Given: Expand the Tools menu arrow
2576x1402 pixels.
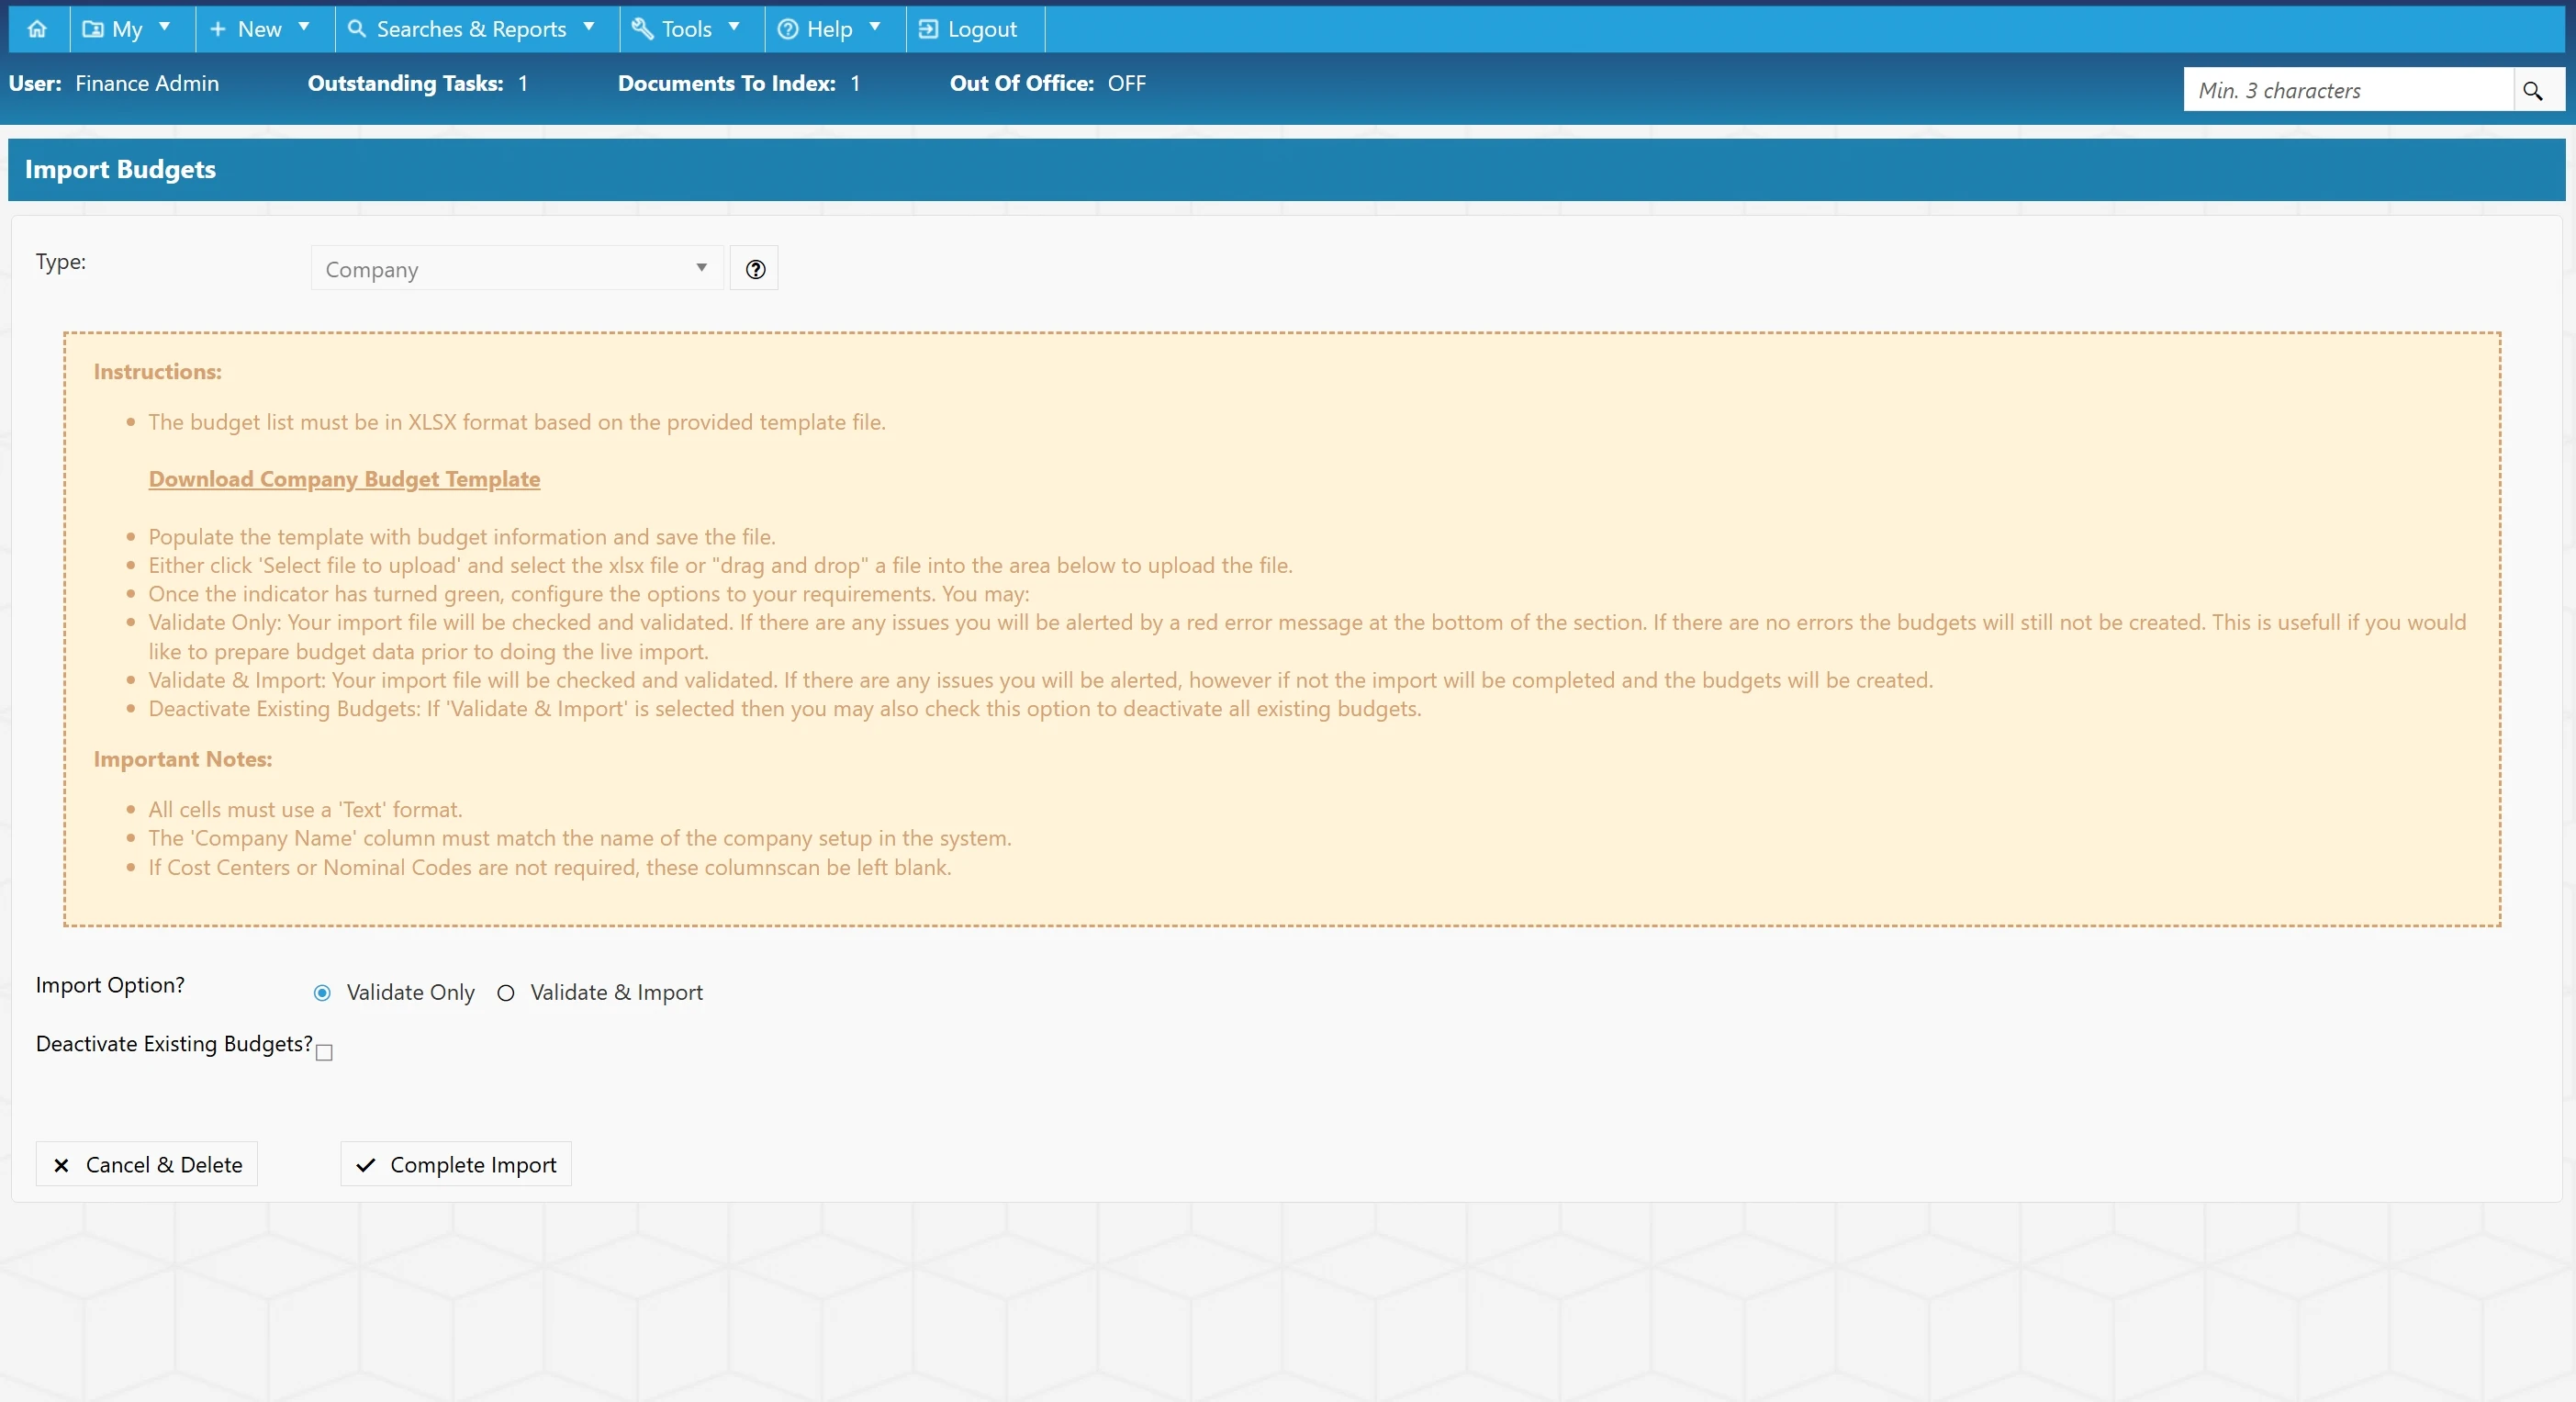Looking at the screenshot, I should (734, 27).
